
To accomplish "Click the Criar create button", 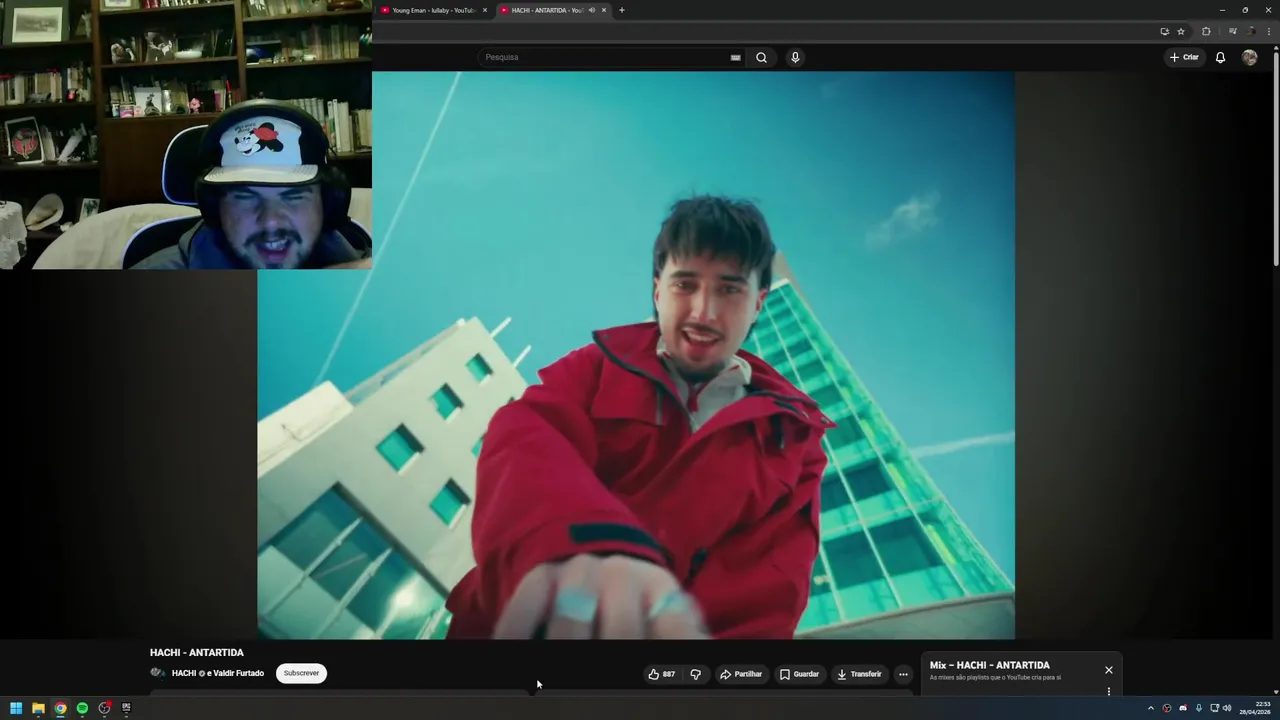I will click(x=1184, y=57).
